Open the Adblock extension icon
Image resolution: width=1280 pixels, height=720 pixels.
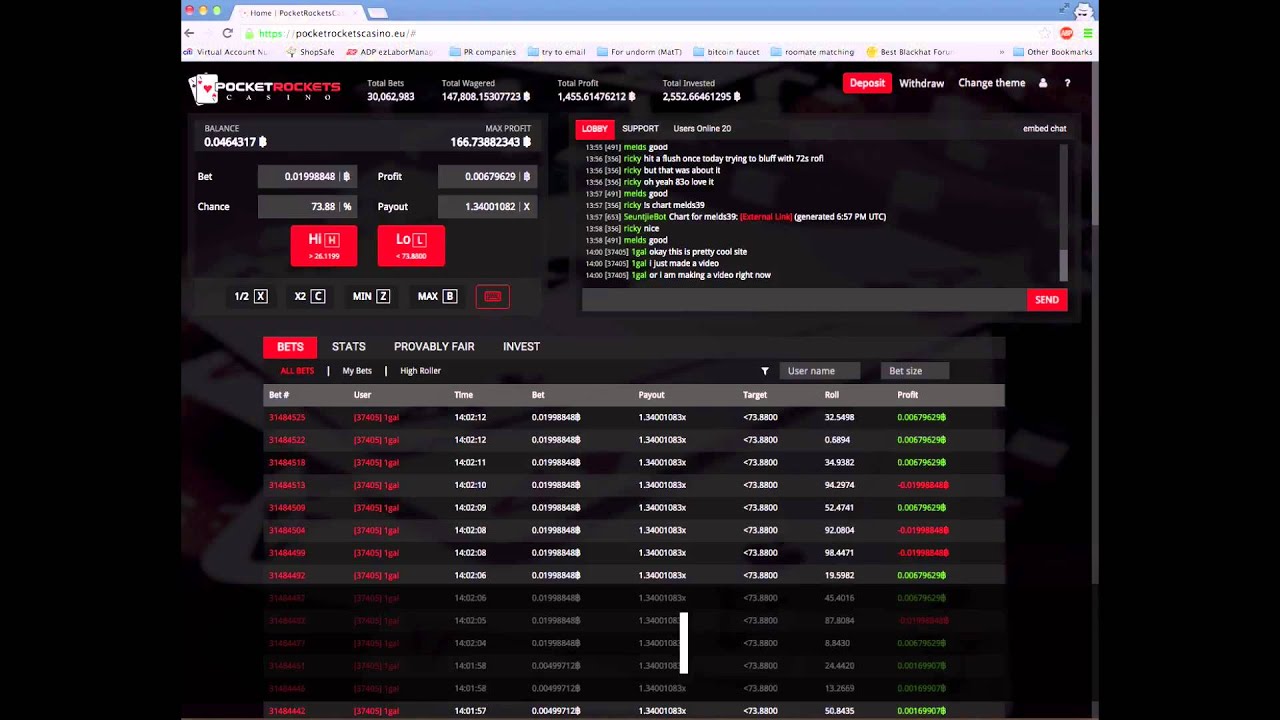click(x=1066, y=33)
